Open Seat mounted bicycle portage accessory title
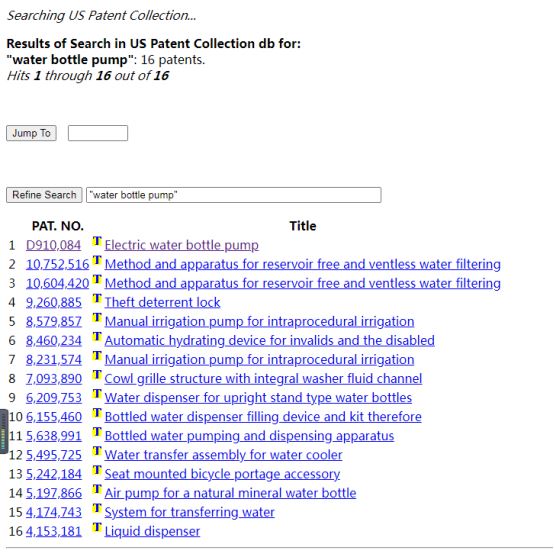Image resolution: width=554 pixels, height=557 pixels. coord(222,475)
